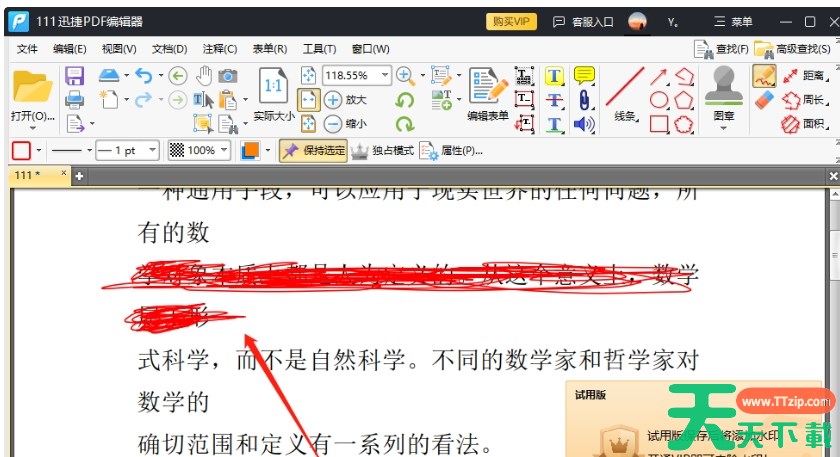This screenshot has width=840, height=457.
Task: Rotate the view counterclockwise
Action: (x=405, y=100)
